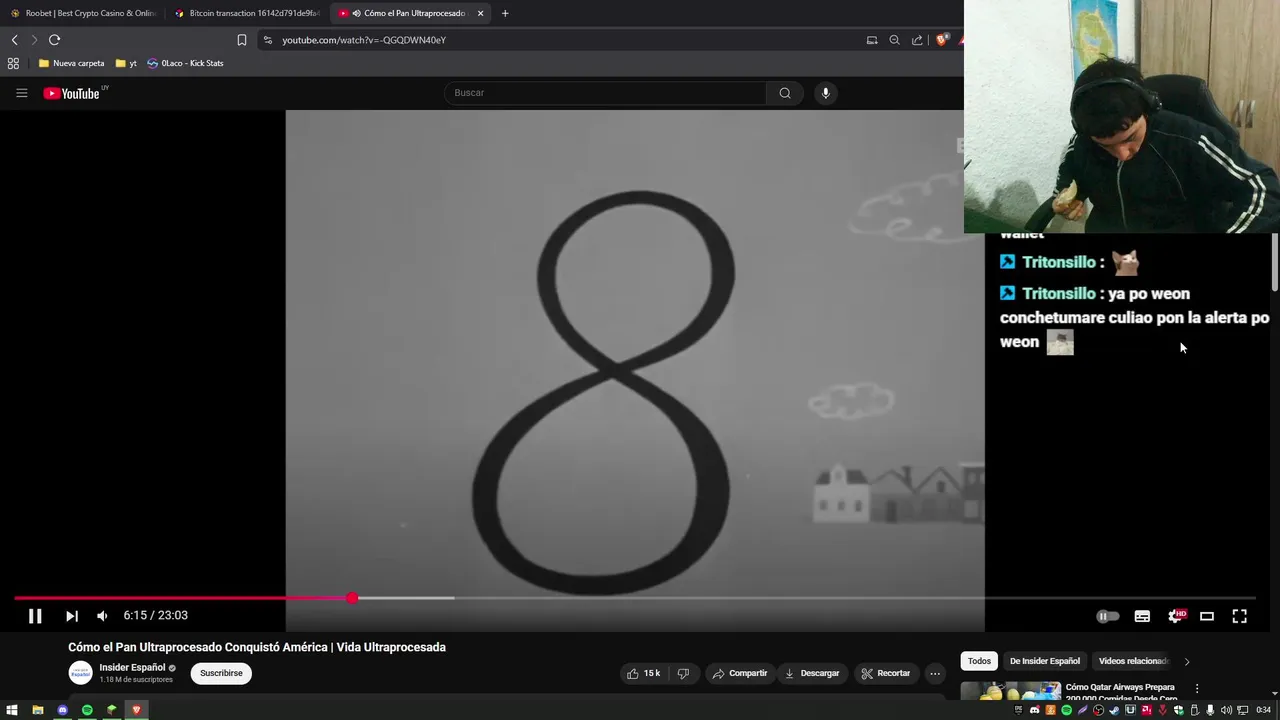This screenshot has height=720, width=1280.
Task: Focus the Buscar search field
Action: click(x=606, y=93)
